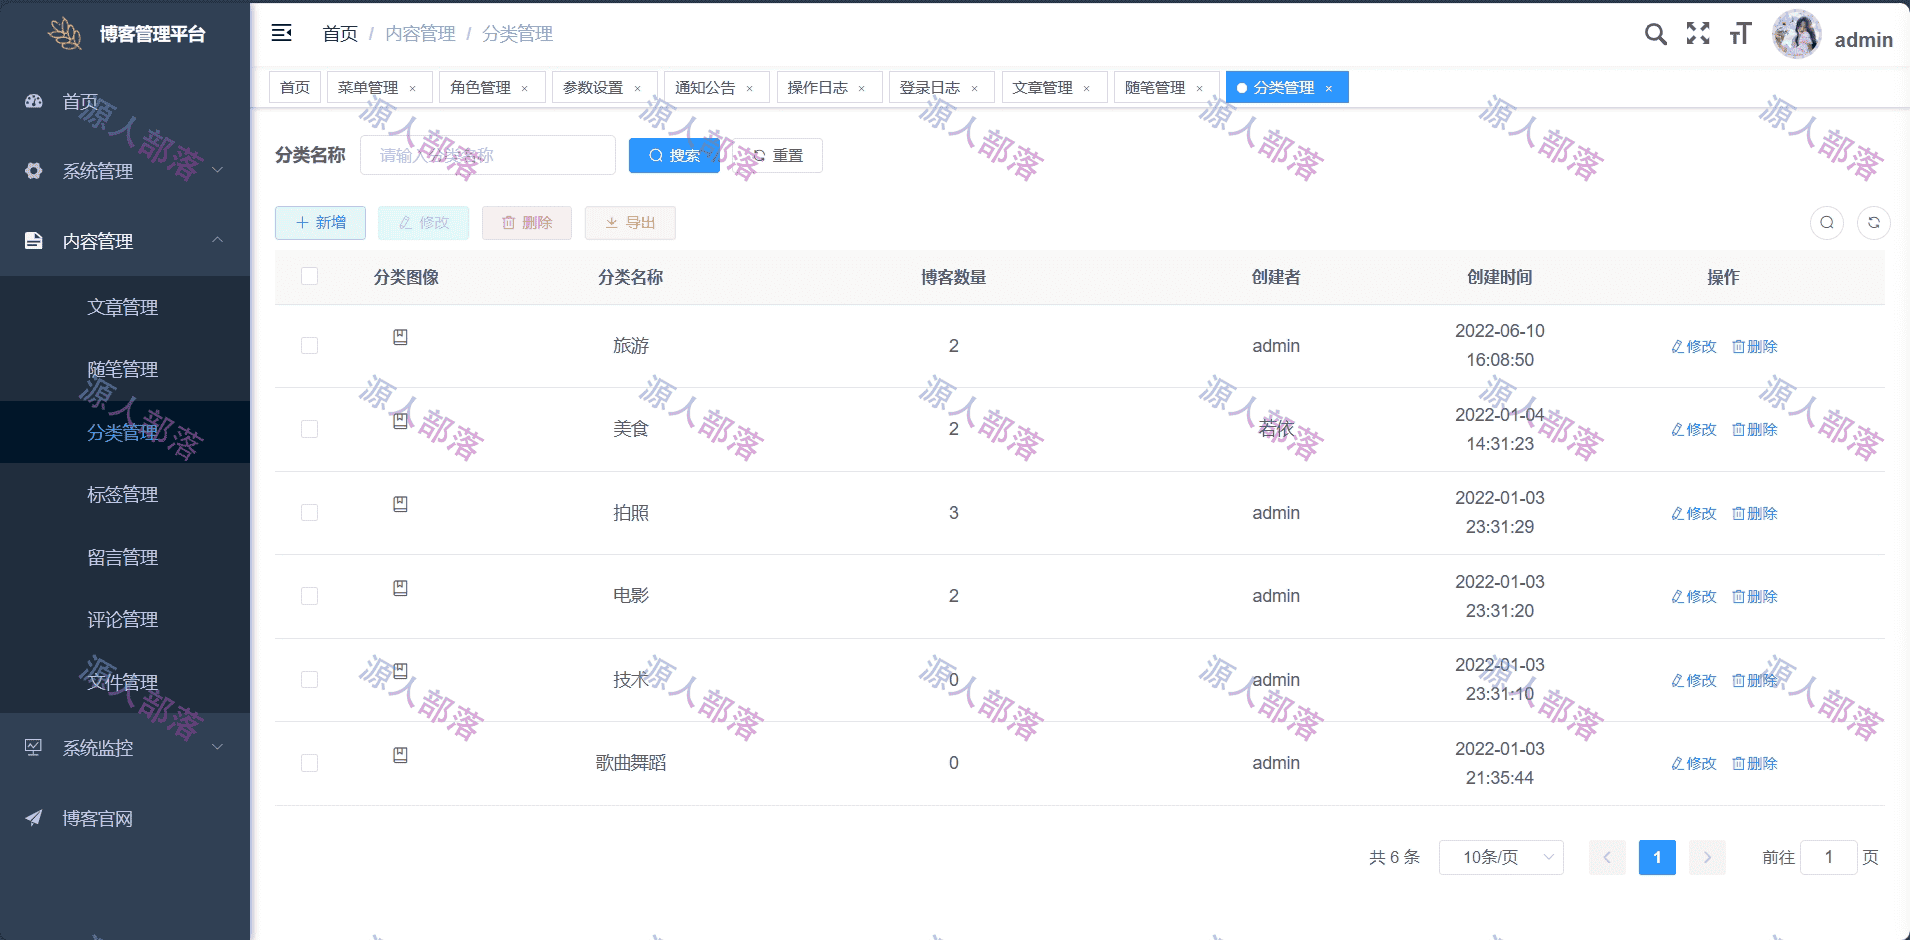Close the 角色管理 tab
Image resolution: width=1910 pixels, height=940 pixels.
[524, 88]
